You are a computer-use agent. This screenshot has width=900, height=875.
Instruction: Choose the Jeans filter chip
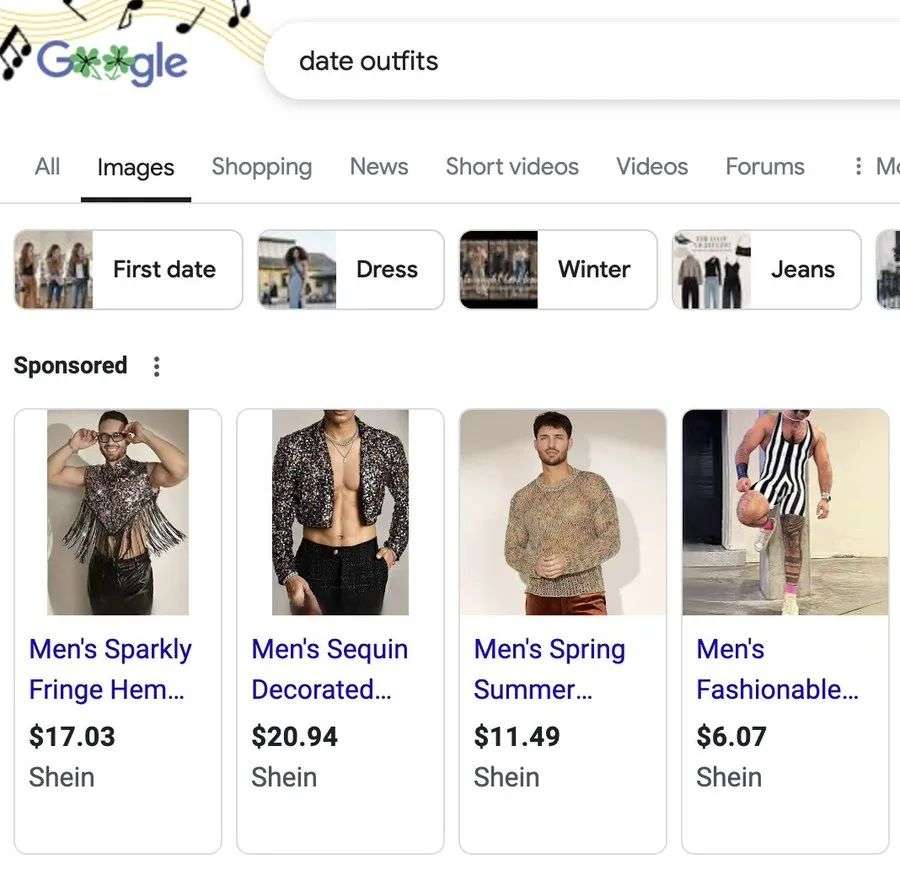tap(766, 269)
